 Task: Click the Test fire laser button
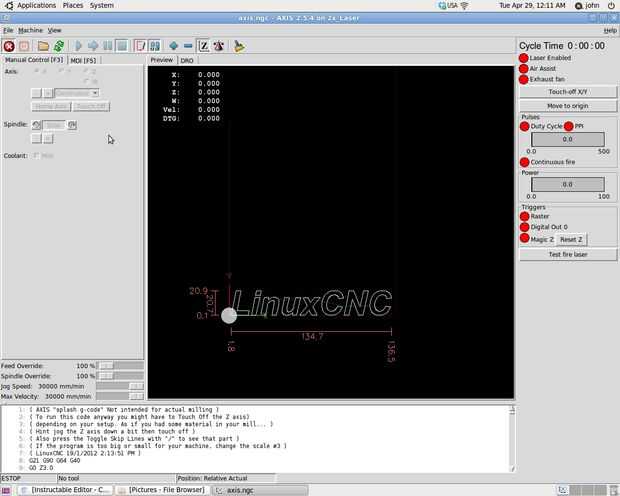point(567,254)
